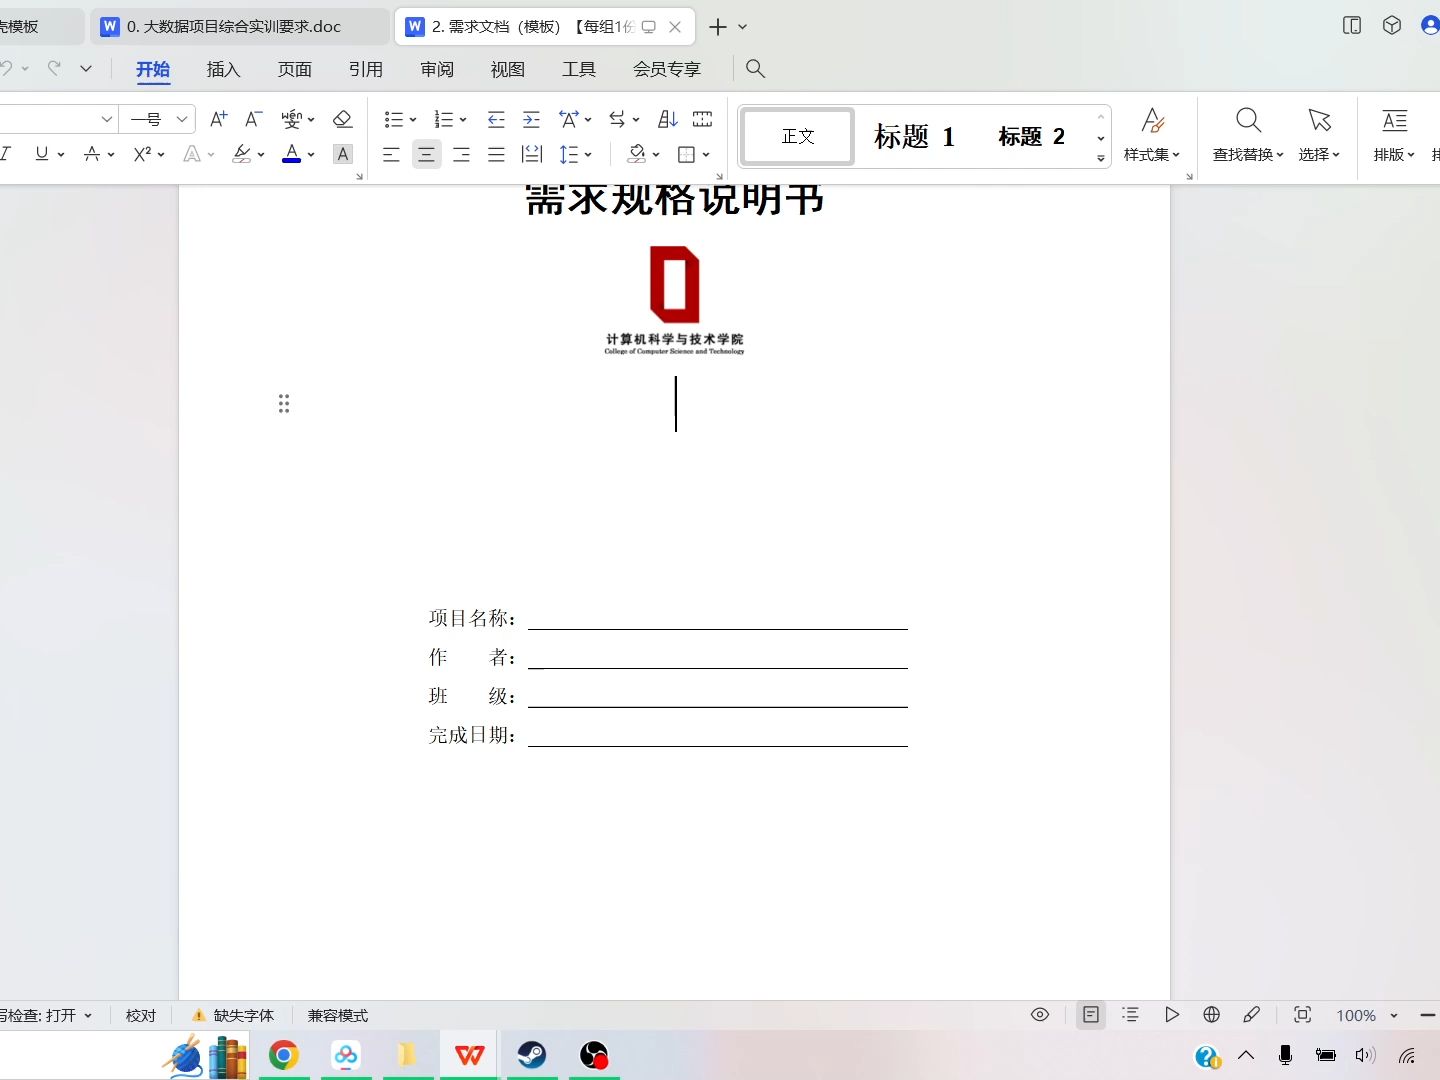The image size is (1440, 1080).
Task: Decrease paragraph indent
Action: click(x=496, y=120)
